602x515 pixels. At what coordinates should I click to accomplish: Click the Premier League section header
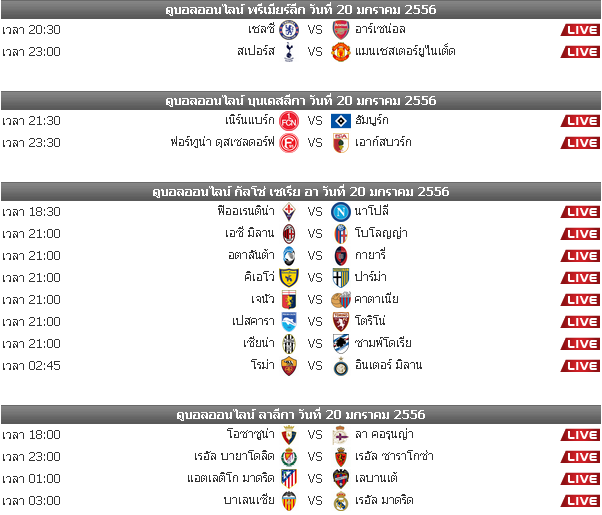(x=301, y=10)
